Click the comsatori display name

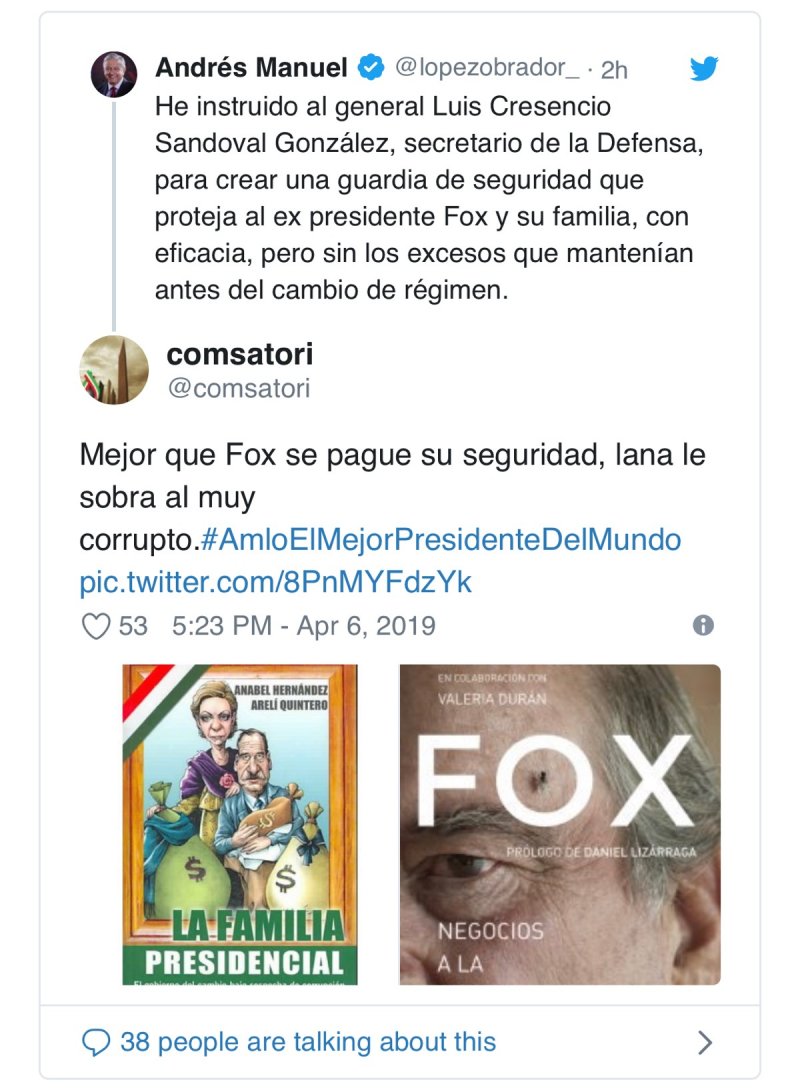(x=240, y=353)
